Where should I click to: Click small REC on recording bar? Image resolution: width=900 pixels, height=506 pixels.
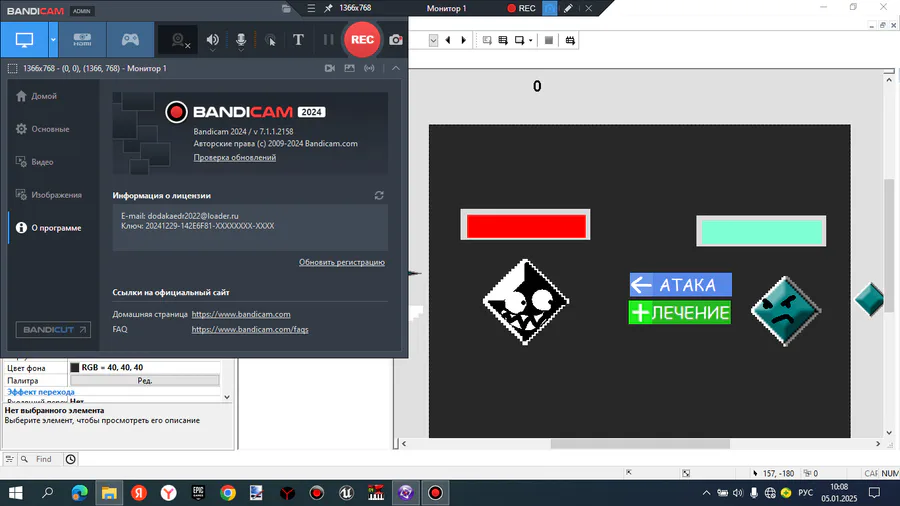521,8
